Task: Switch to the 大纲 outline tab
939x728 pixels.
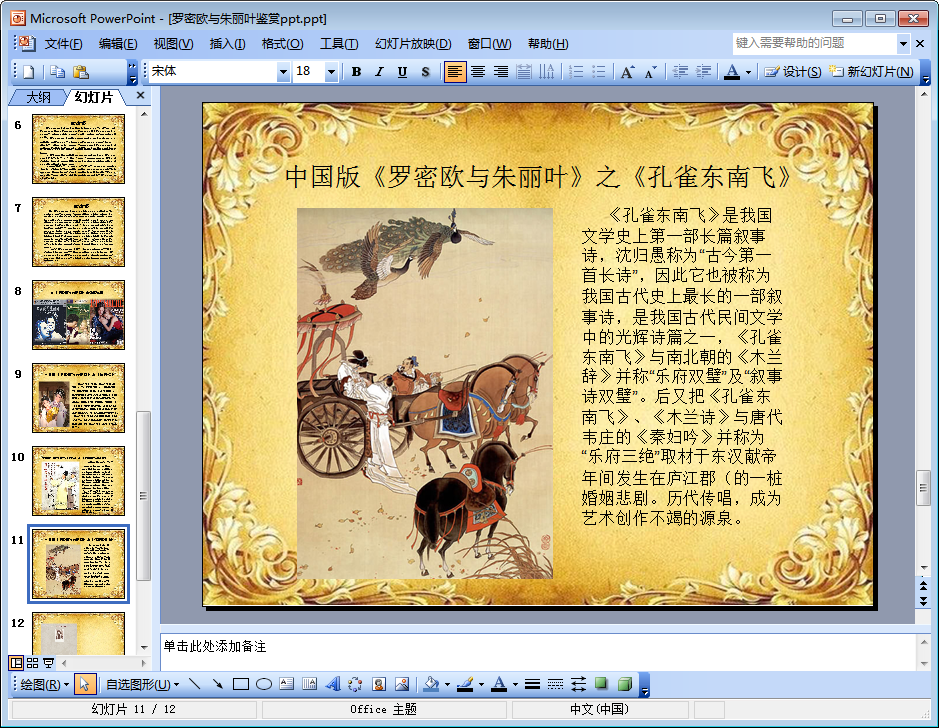Action: [39, 97]
